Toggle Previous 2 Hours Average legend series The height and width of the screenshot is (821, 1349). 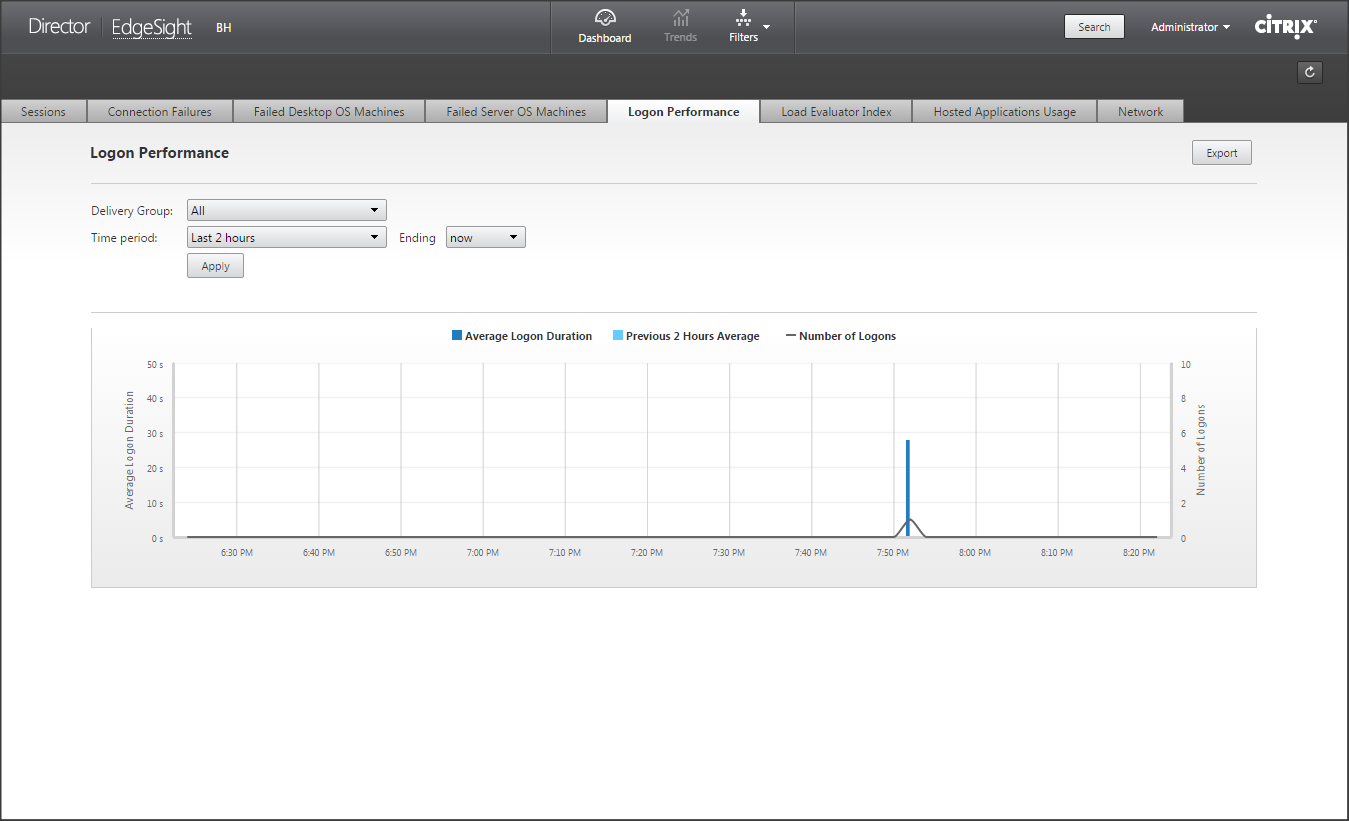[686, 336]
